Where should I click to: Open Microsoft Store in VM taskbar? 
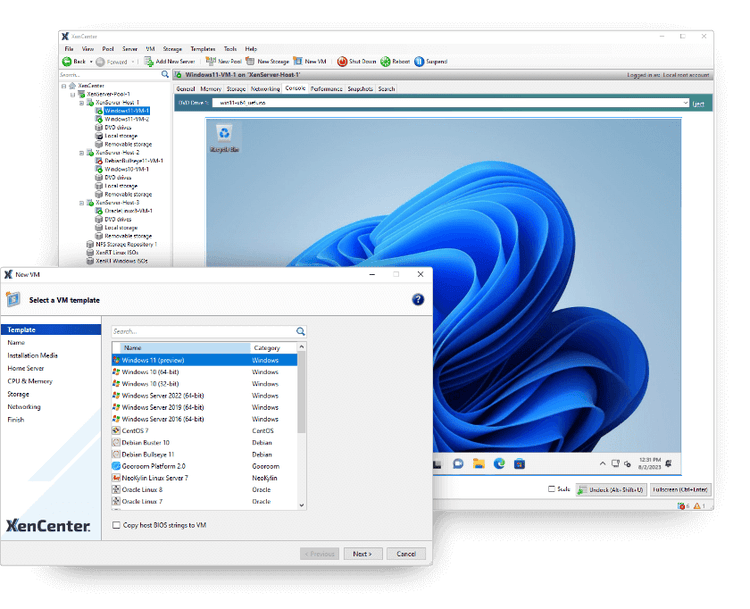pyautogui.click(x=519, y=464)
